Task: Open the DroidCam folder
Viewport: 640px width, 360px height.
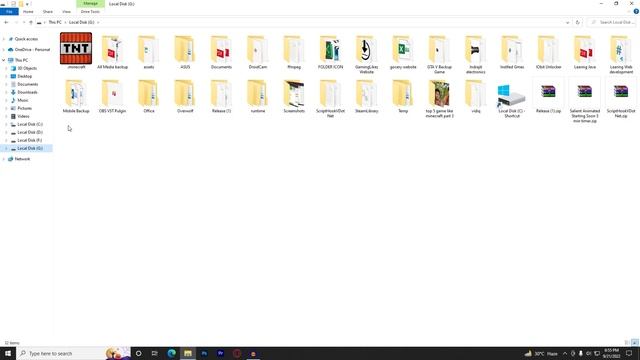Action: pos(258,52)
